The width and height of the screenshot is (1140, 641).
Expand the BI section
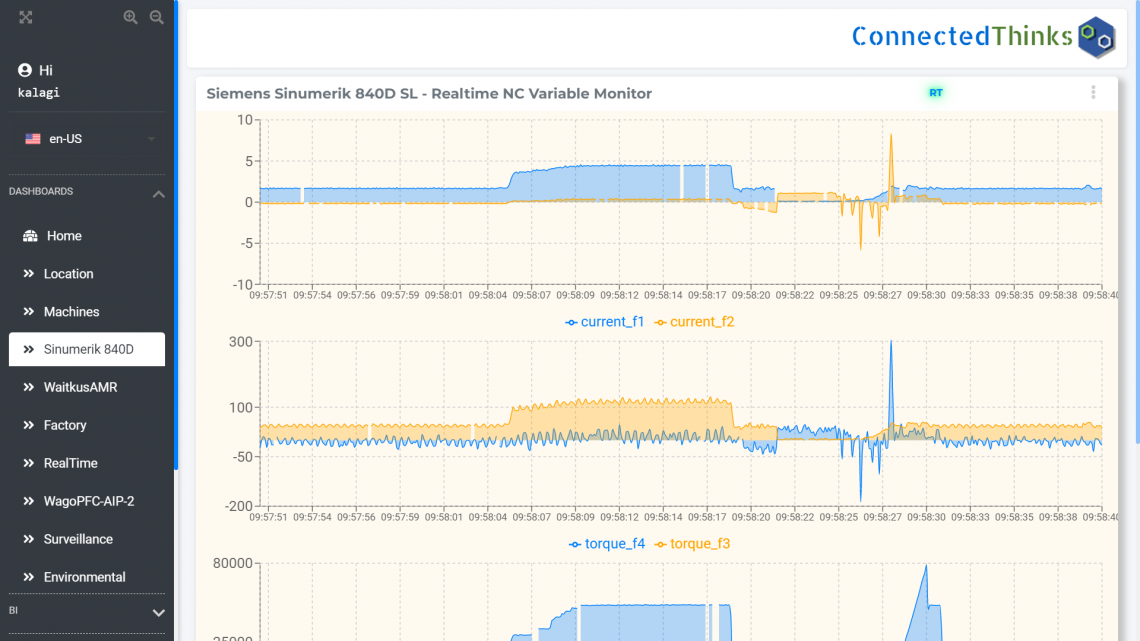158,612
